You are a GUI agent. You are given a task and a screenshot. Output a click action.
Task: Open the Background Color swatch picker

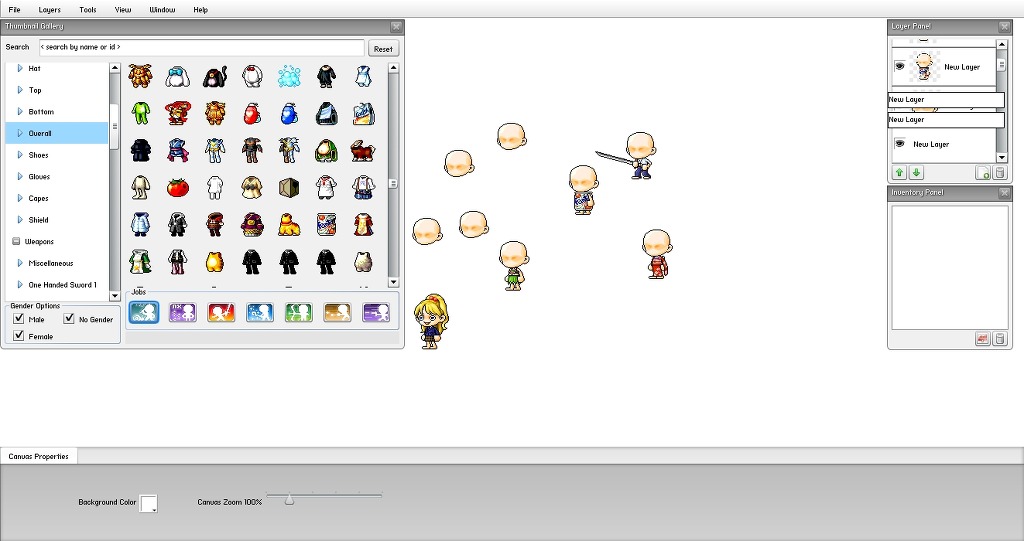(149, 503)
